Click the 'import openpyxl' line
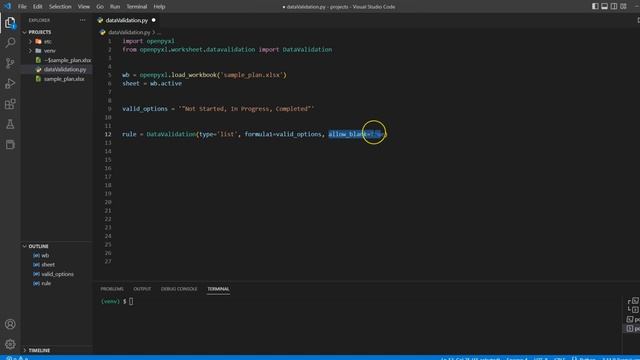The width and height of the screenshot is (640, 360). (x=148, y=41)
